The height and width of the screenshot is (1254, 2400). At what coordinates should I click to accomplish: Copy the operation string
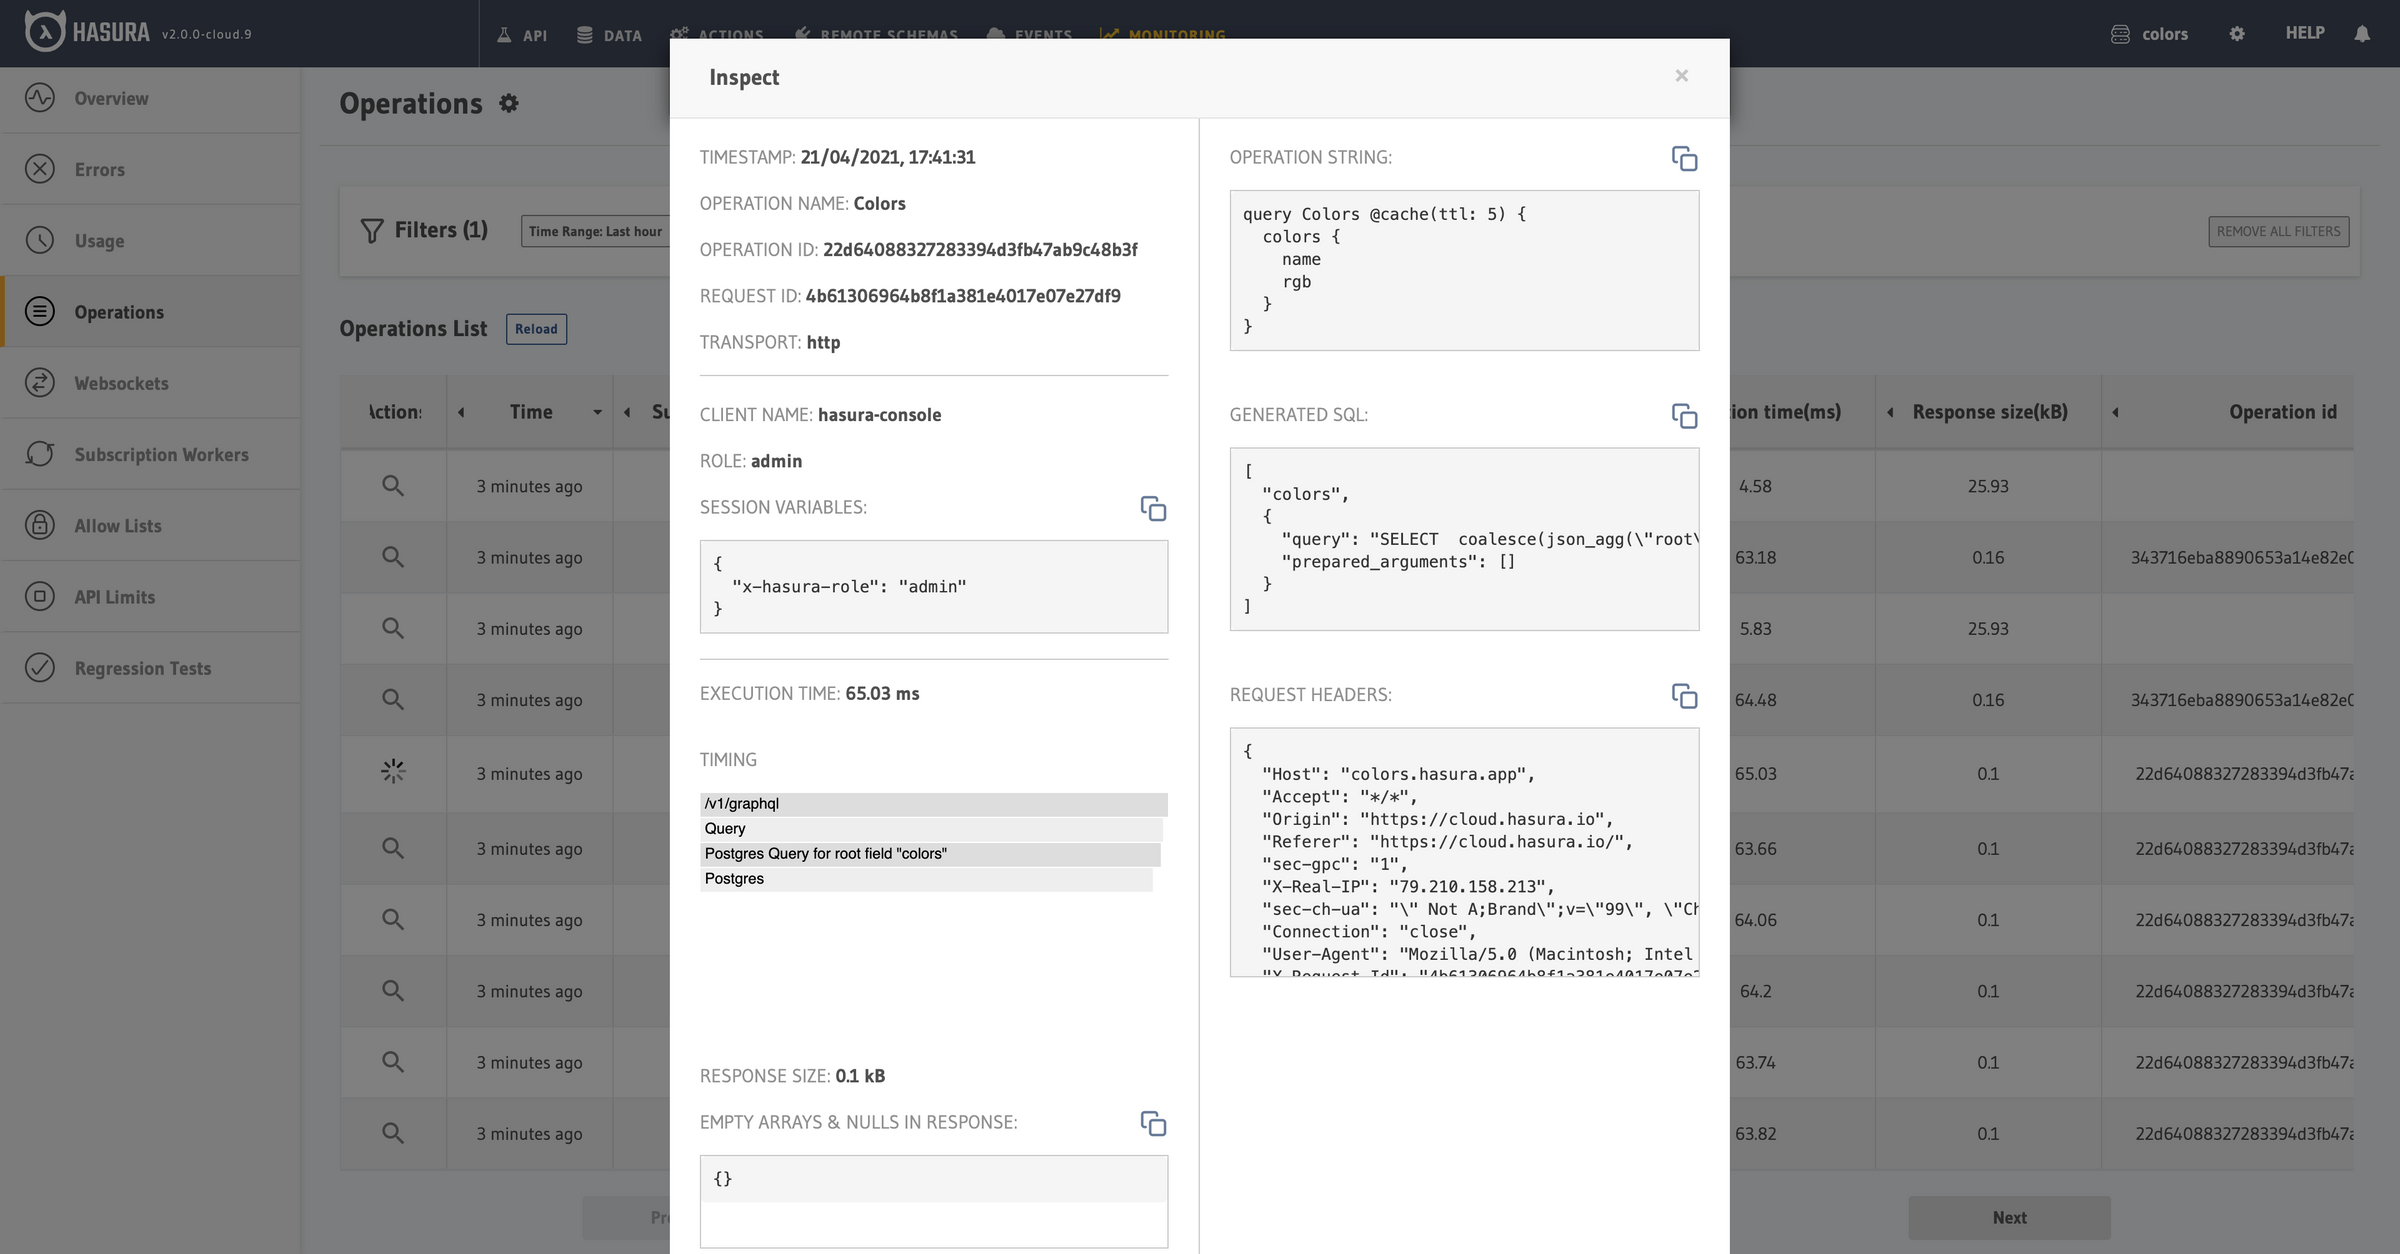tap(1685, 159)
